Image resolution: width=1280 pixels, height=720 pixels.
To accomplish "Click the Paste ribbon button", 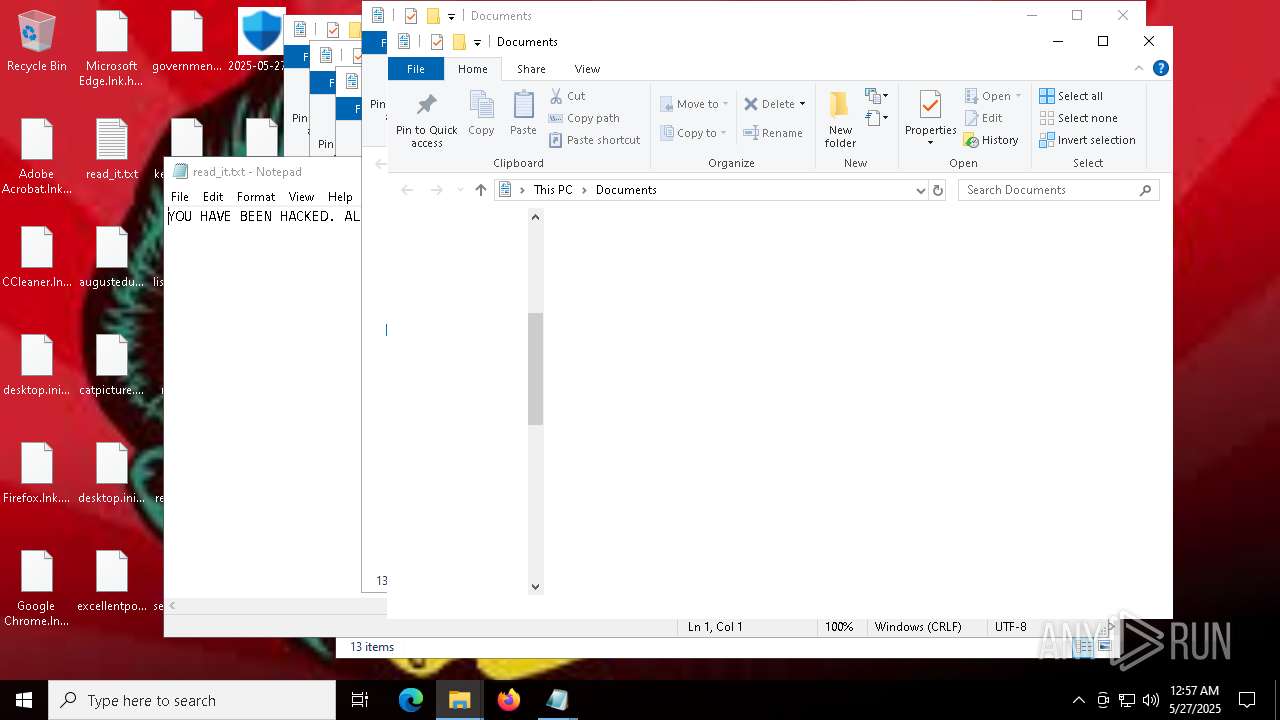I will pos(523,114).
